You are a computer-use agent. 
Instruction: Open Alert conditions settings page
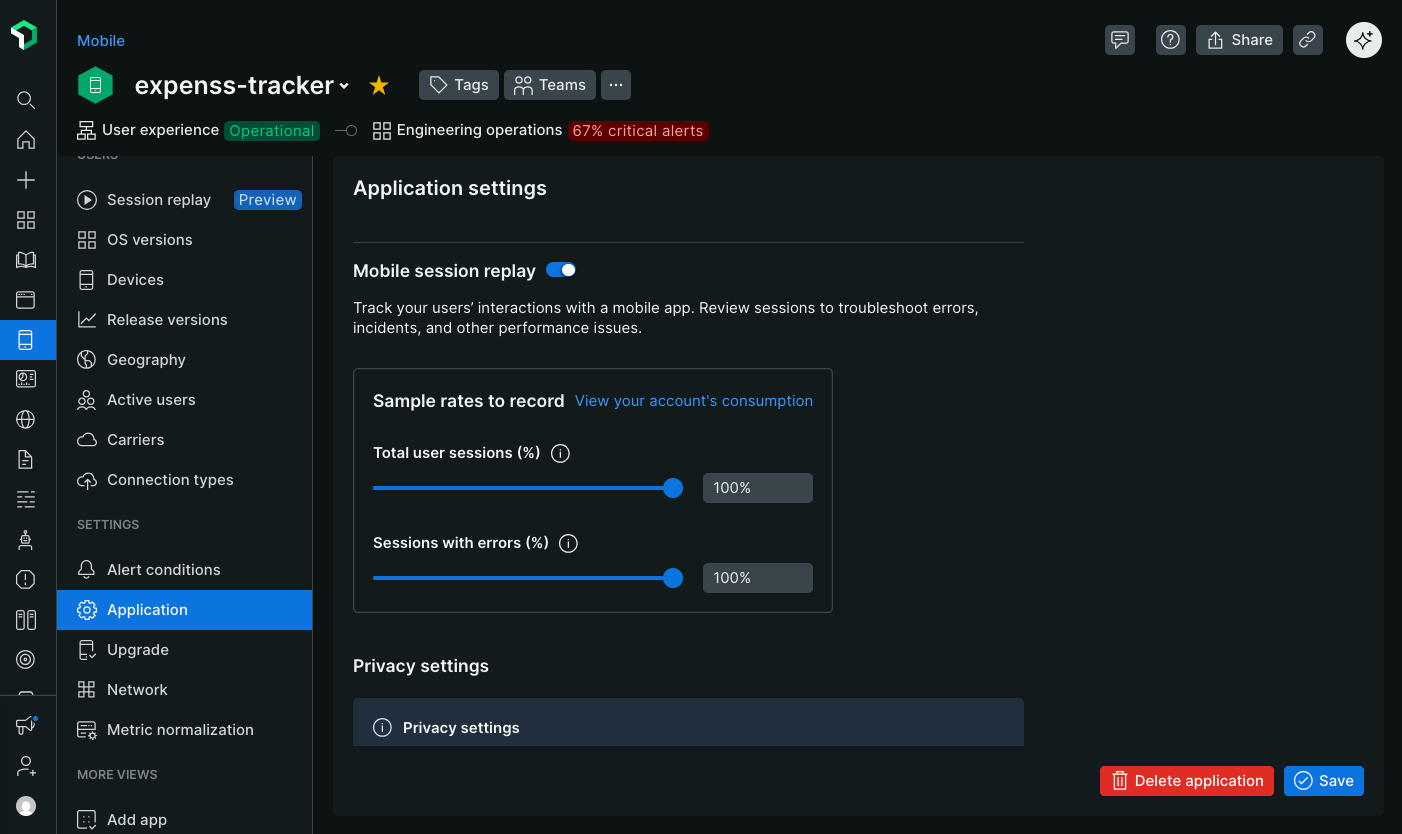(163, 570)
